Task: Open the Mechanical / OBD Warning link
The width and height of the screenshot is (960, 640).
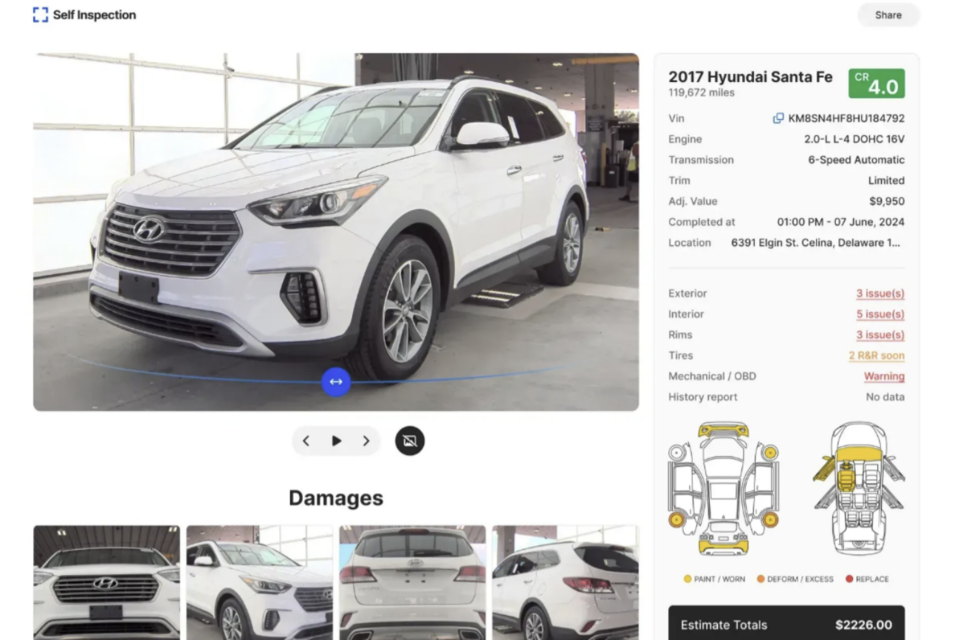Action: 884,377
